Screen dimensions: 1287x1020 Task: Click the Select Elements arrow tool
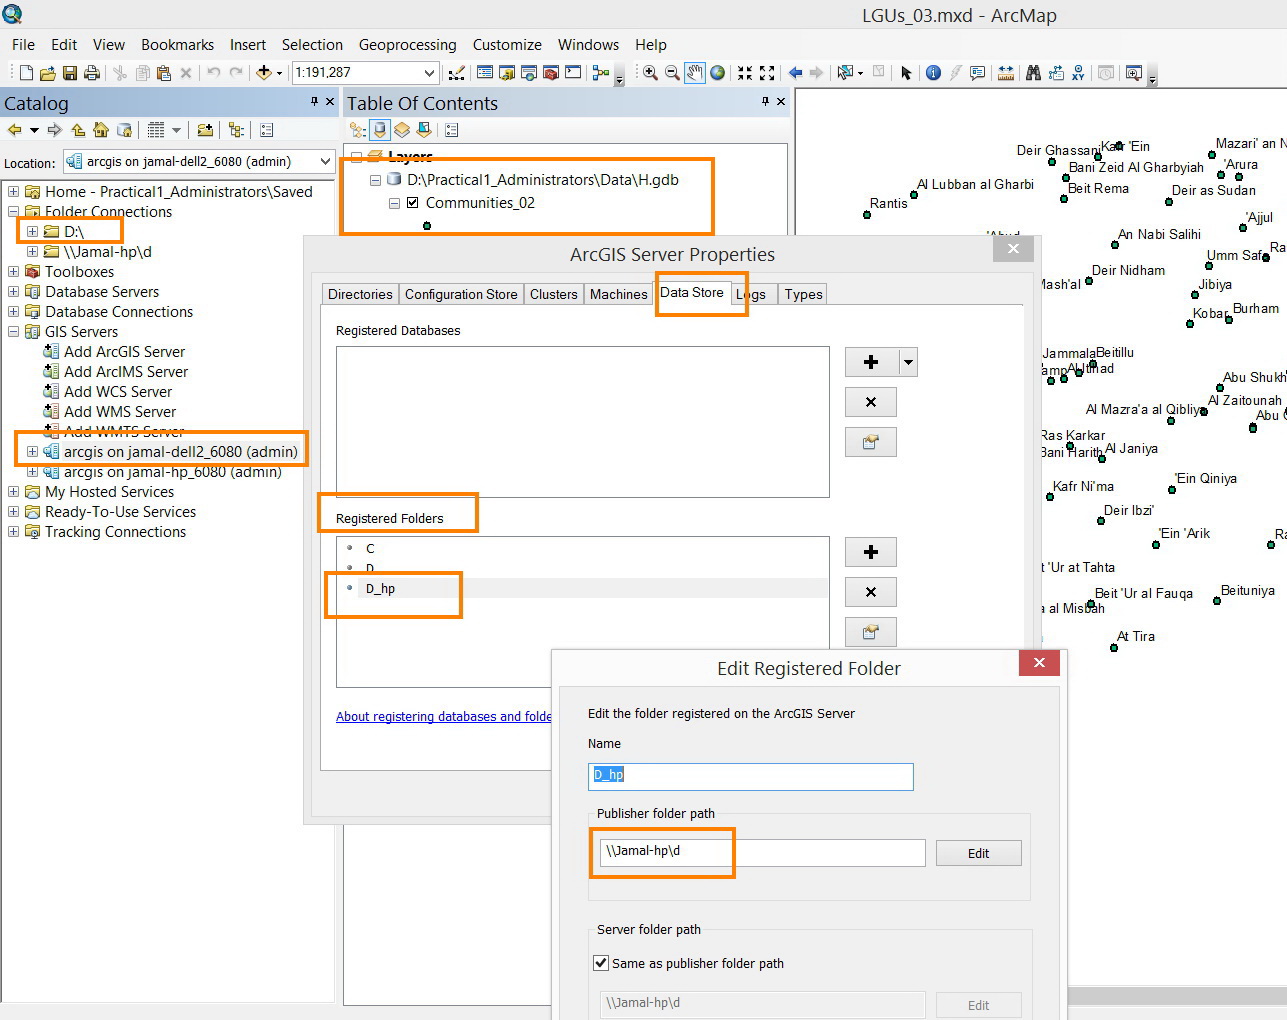(x=906, y=73)
